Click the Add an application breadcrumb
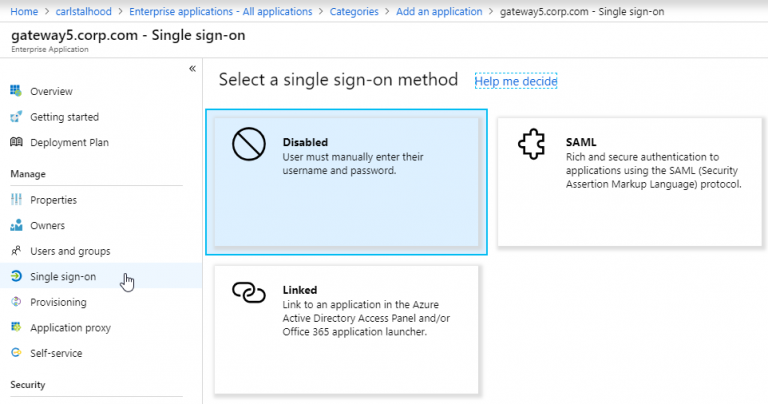The image size is (768, 404). [x=441, y=12]
